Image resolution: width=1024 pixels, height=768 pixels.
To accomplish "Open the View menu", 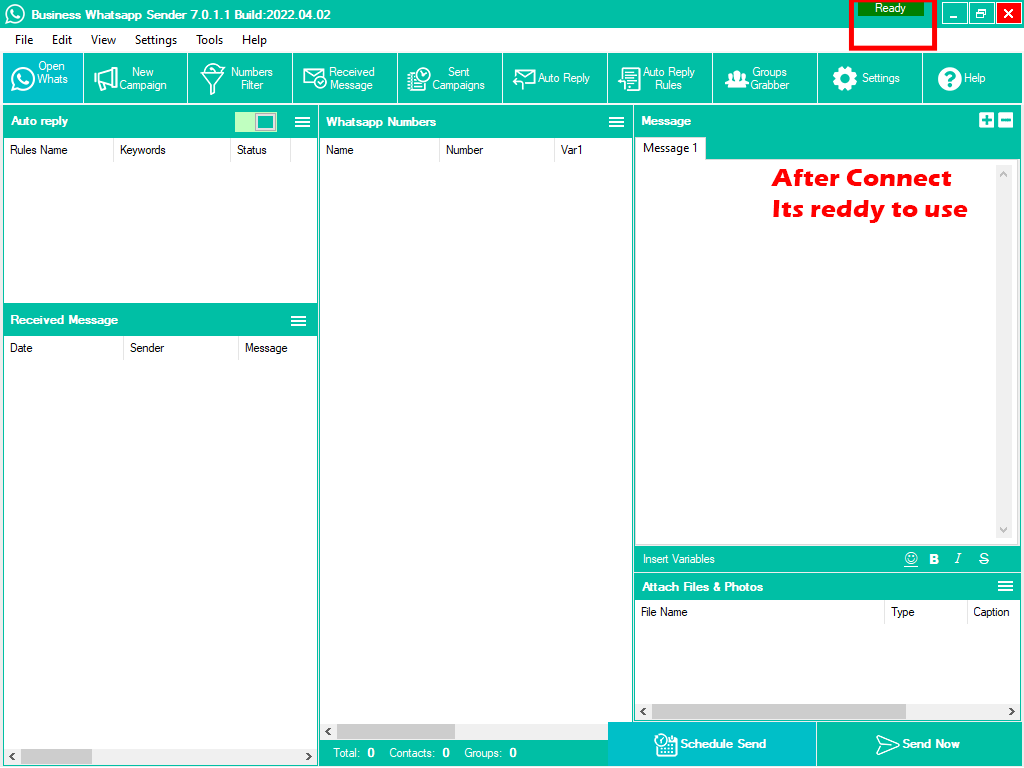I will coord(103,40).
